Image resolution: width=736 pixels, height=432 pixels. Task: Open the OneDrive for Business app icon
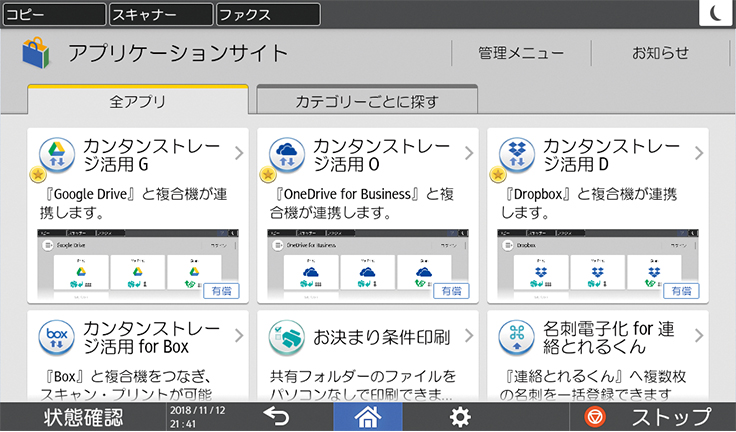click(287, 156)
